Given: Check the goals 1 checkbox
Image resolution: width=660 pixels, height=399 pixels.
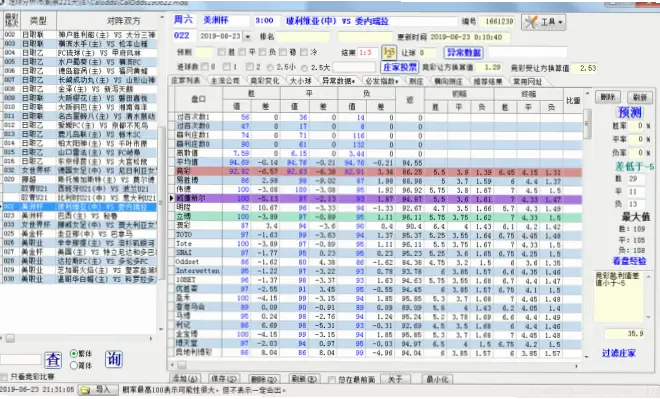Looking at the screenshot, I should pos(226,67).
